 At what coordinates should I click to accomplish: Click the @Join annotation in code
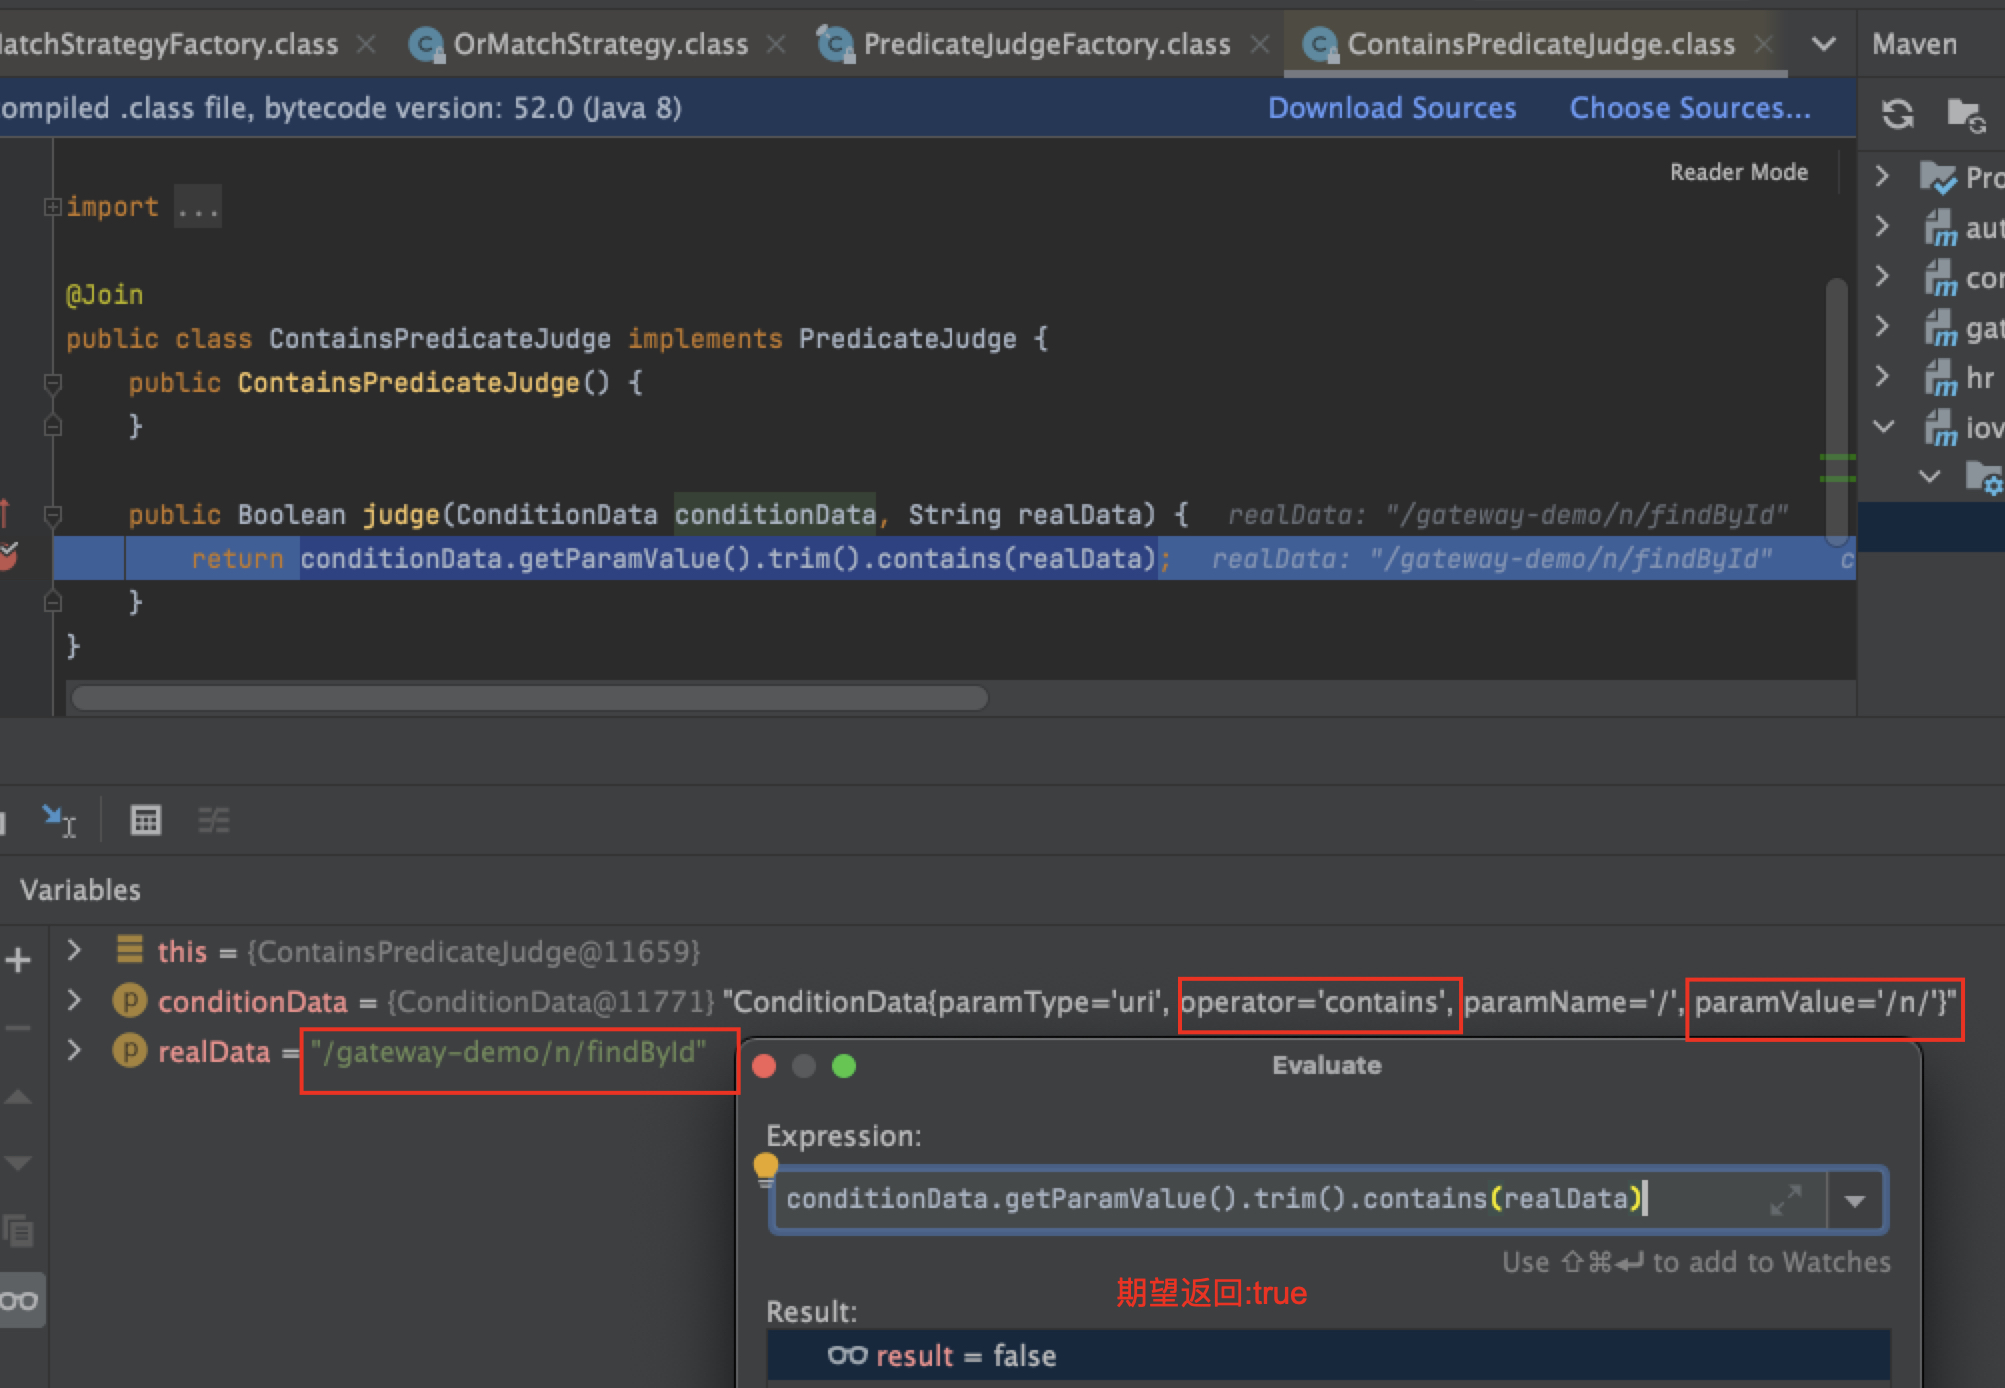[104, 295]
